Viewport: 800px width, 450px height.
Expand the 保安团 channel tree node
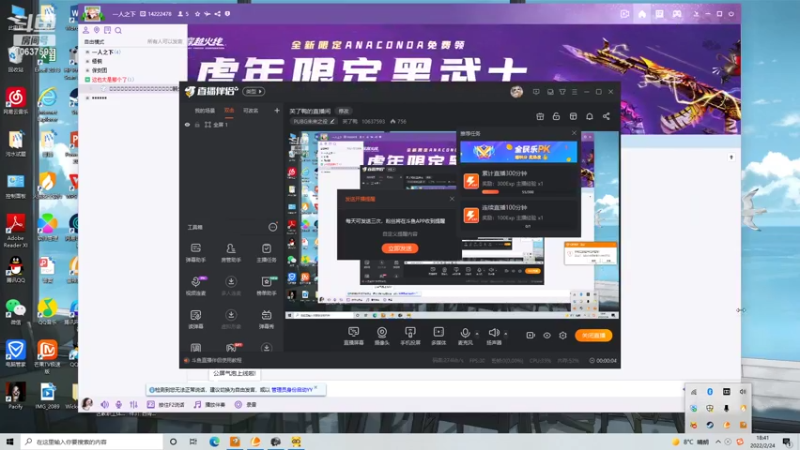[x=88, y=70]
